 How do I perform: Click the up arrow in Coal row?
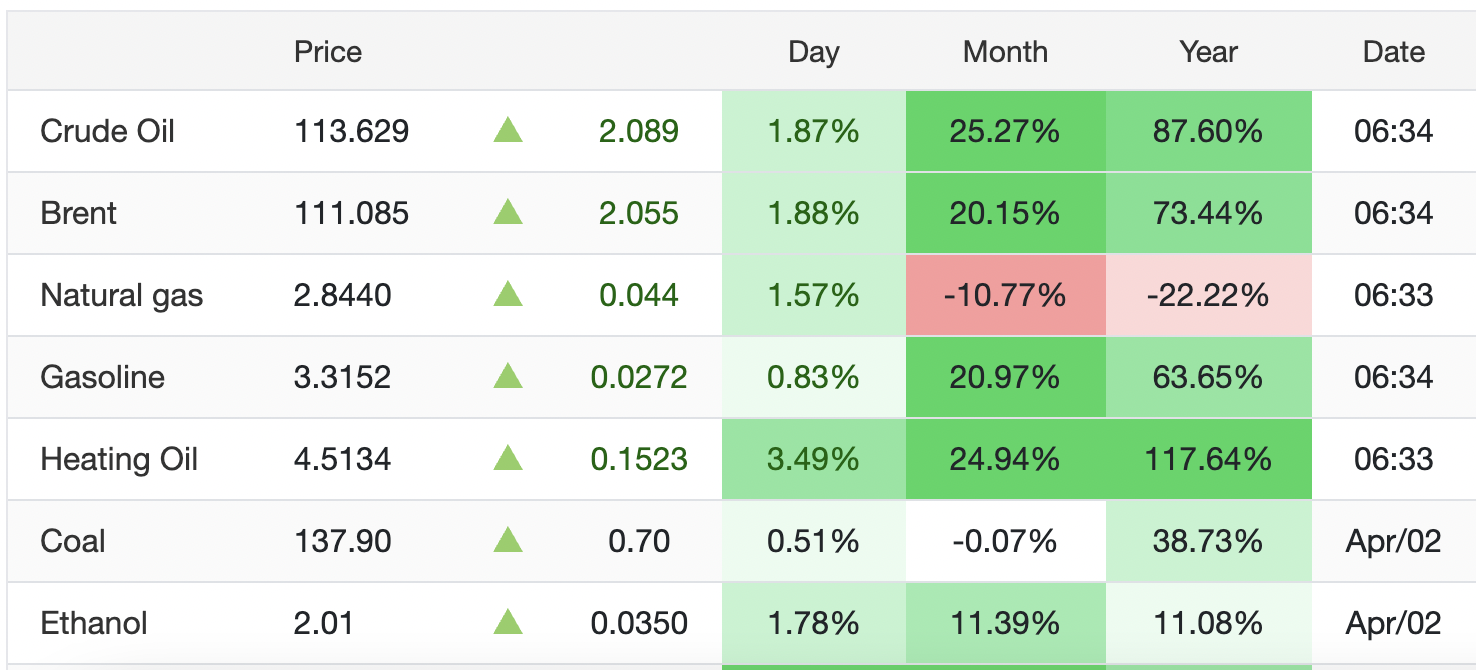pyautogui.click(x=508, y=540)
